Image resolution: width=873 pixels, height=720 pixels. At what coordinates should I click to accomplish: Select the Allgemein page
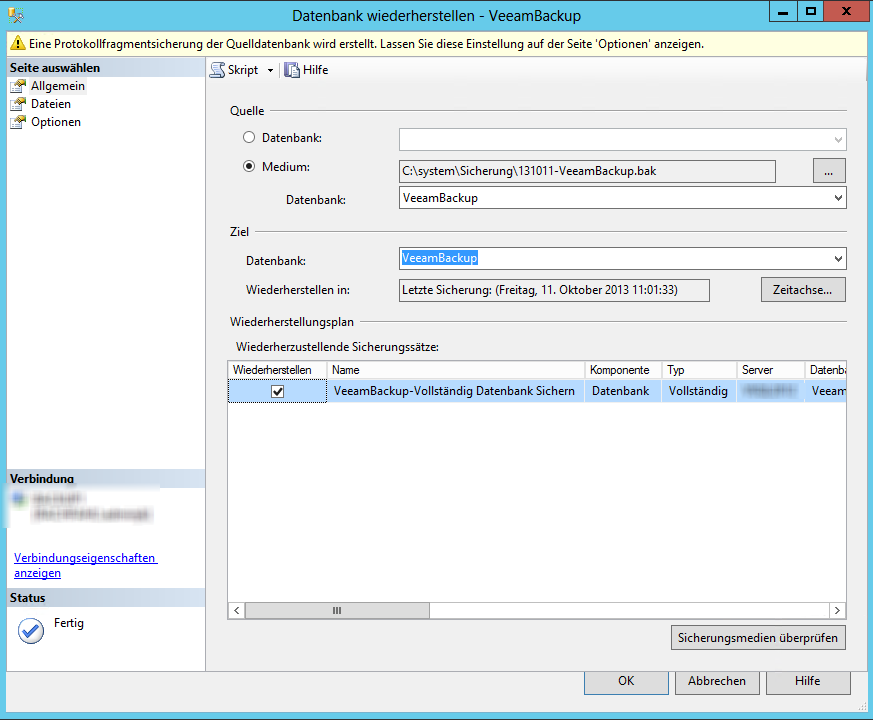coord(58,86)
